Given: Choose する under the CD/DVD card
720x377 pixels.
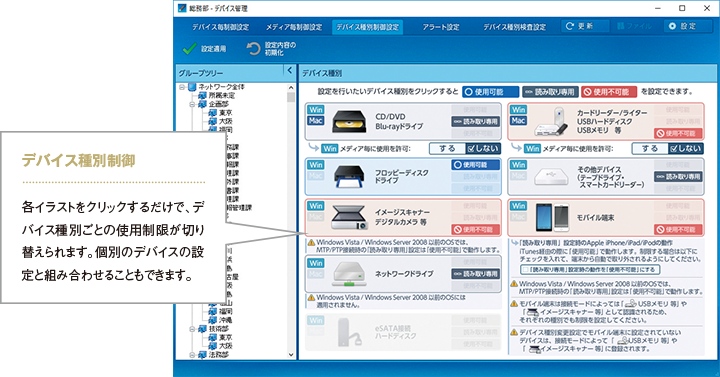Looking at the screenshot, I should coord(447,148).
